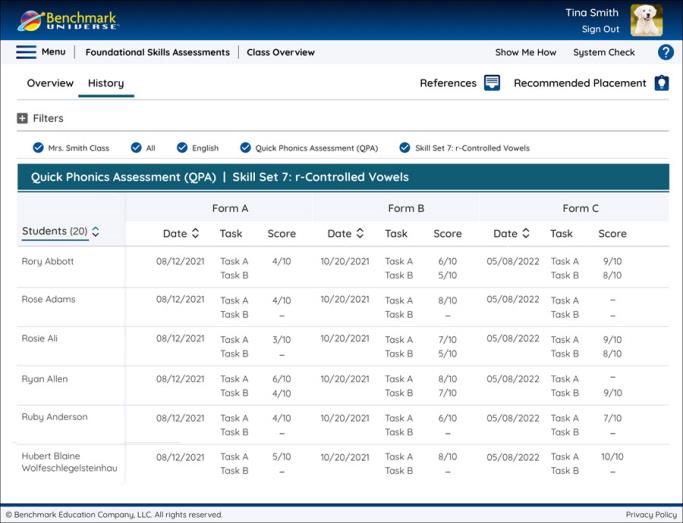Sort by Form B Date arrows
The width and height of the screenshot is (683, 523).
point(360,233)
